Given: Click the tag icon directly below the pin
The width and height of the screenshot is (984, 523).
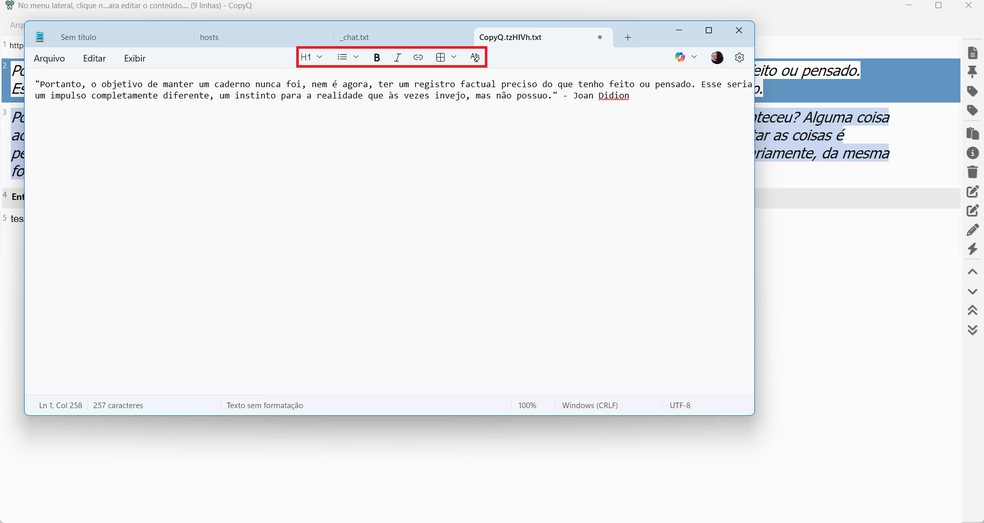Looking at the screenshot, I should coord(972,92).
